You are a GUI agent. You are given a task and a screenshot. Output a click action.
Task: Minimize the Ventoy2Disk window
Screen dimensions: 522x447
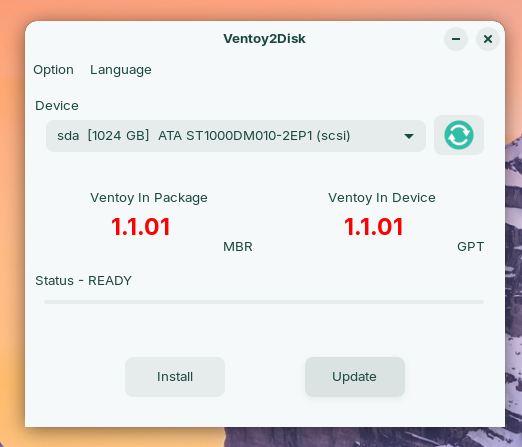pyautogui.click(x=456, y=39)
